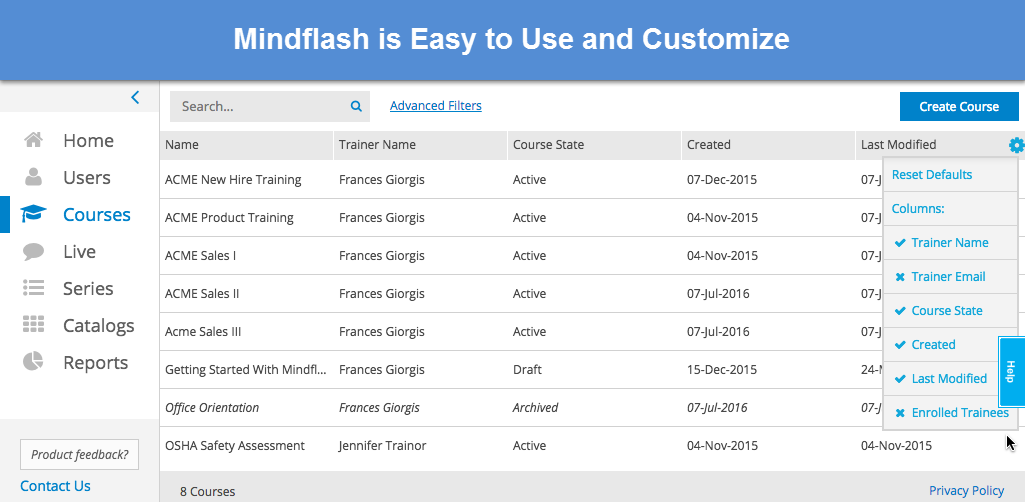The image size is (1025, 502).
Task: Toggle the Course State column
Action: click(946, 311)
